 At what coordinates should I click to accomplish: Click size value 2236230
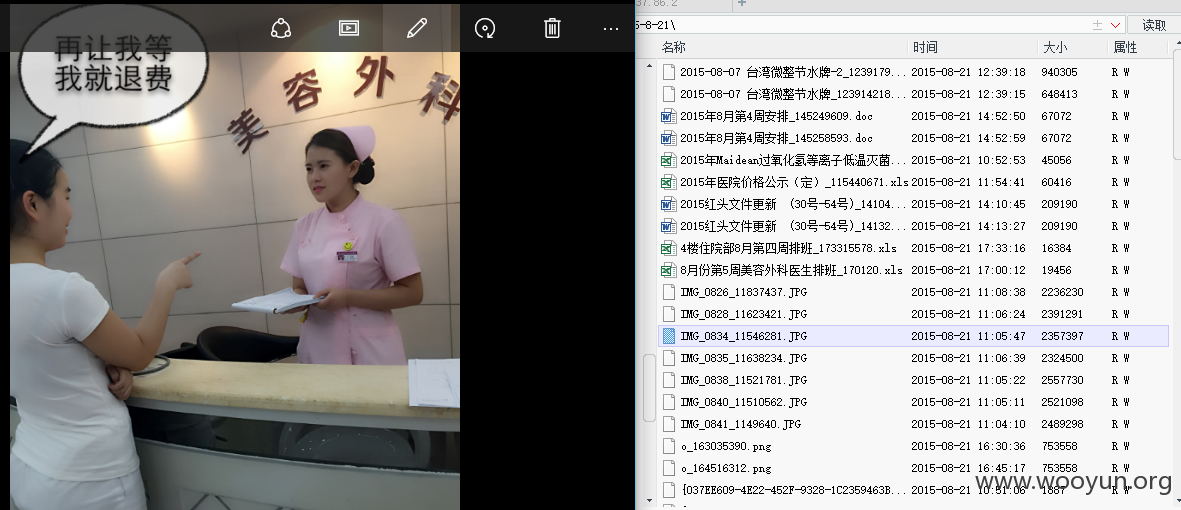pos(1063,292)
